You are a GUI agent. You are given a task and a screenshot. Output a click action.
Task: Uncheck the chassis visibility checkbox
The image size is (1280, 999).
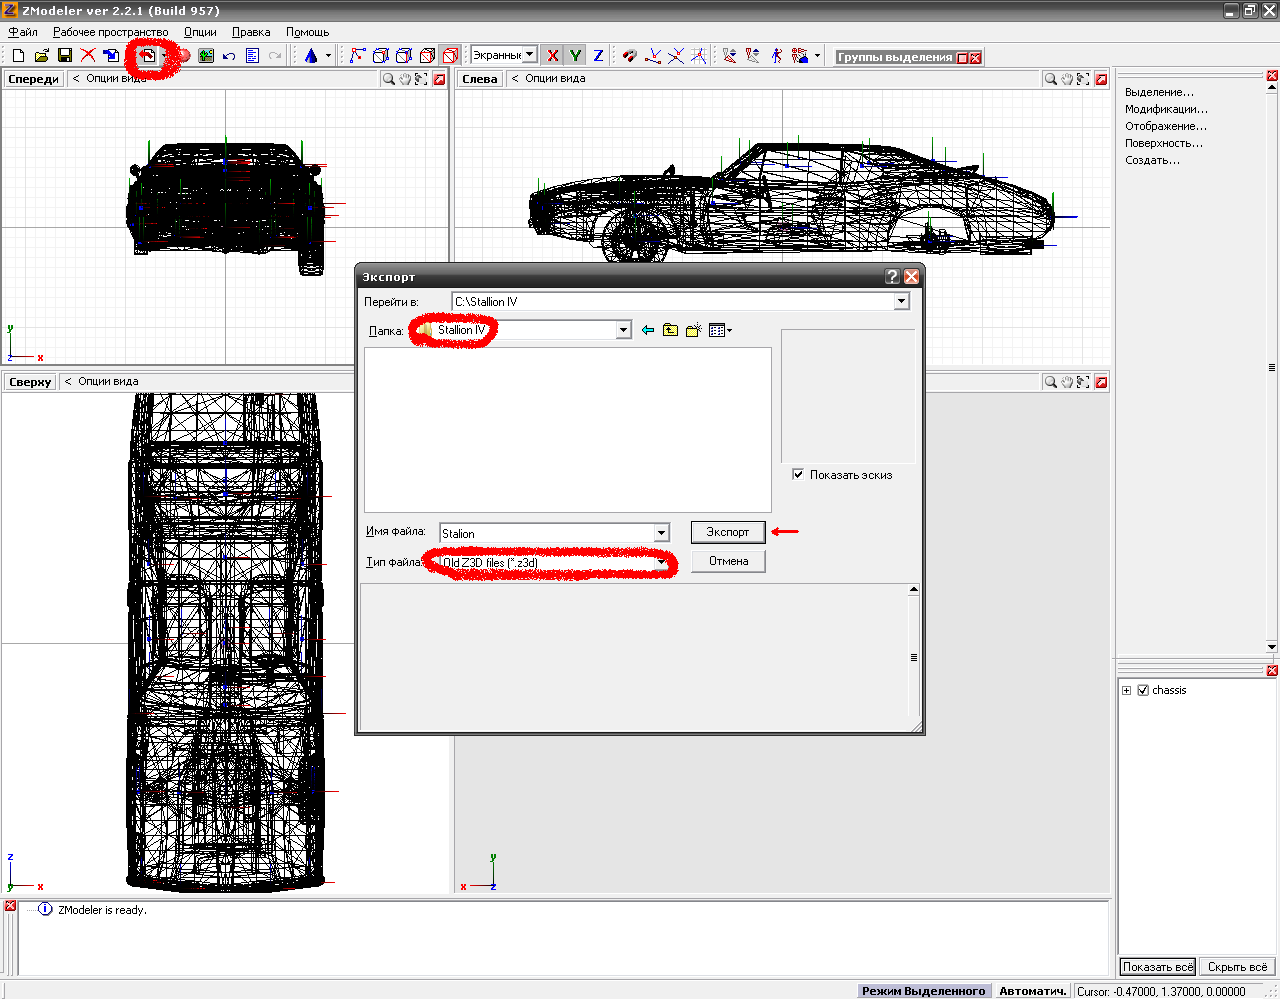point(1143,690)
